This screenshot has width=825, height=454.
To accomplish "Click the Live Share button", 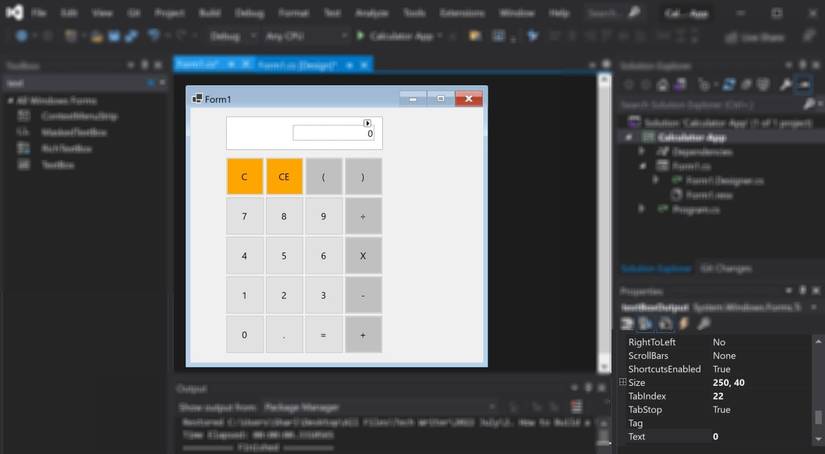I will 754,37.
